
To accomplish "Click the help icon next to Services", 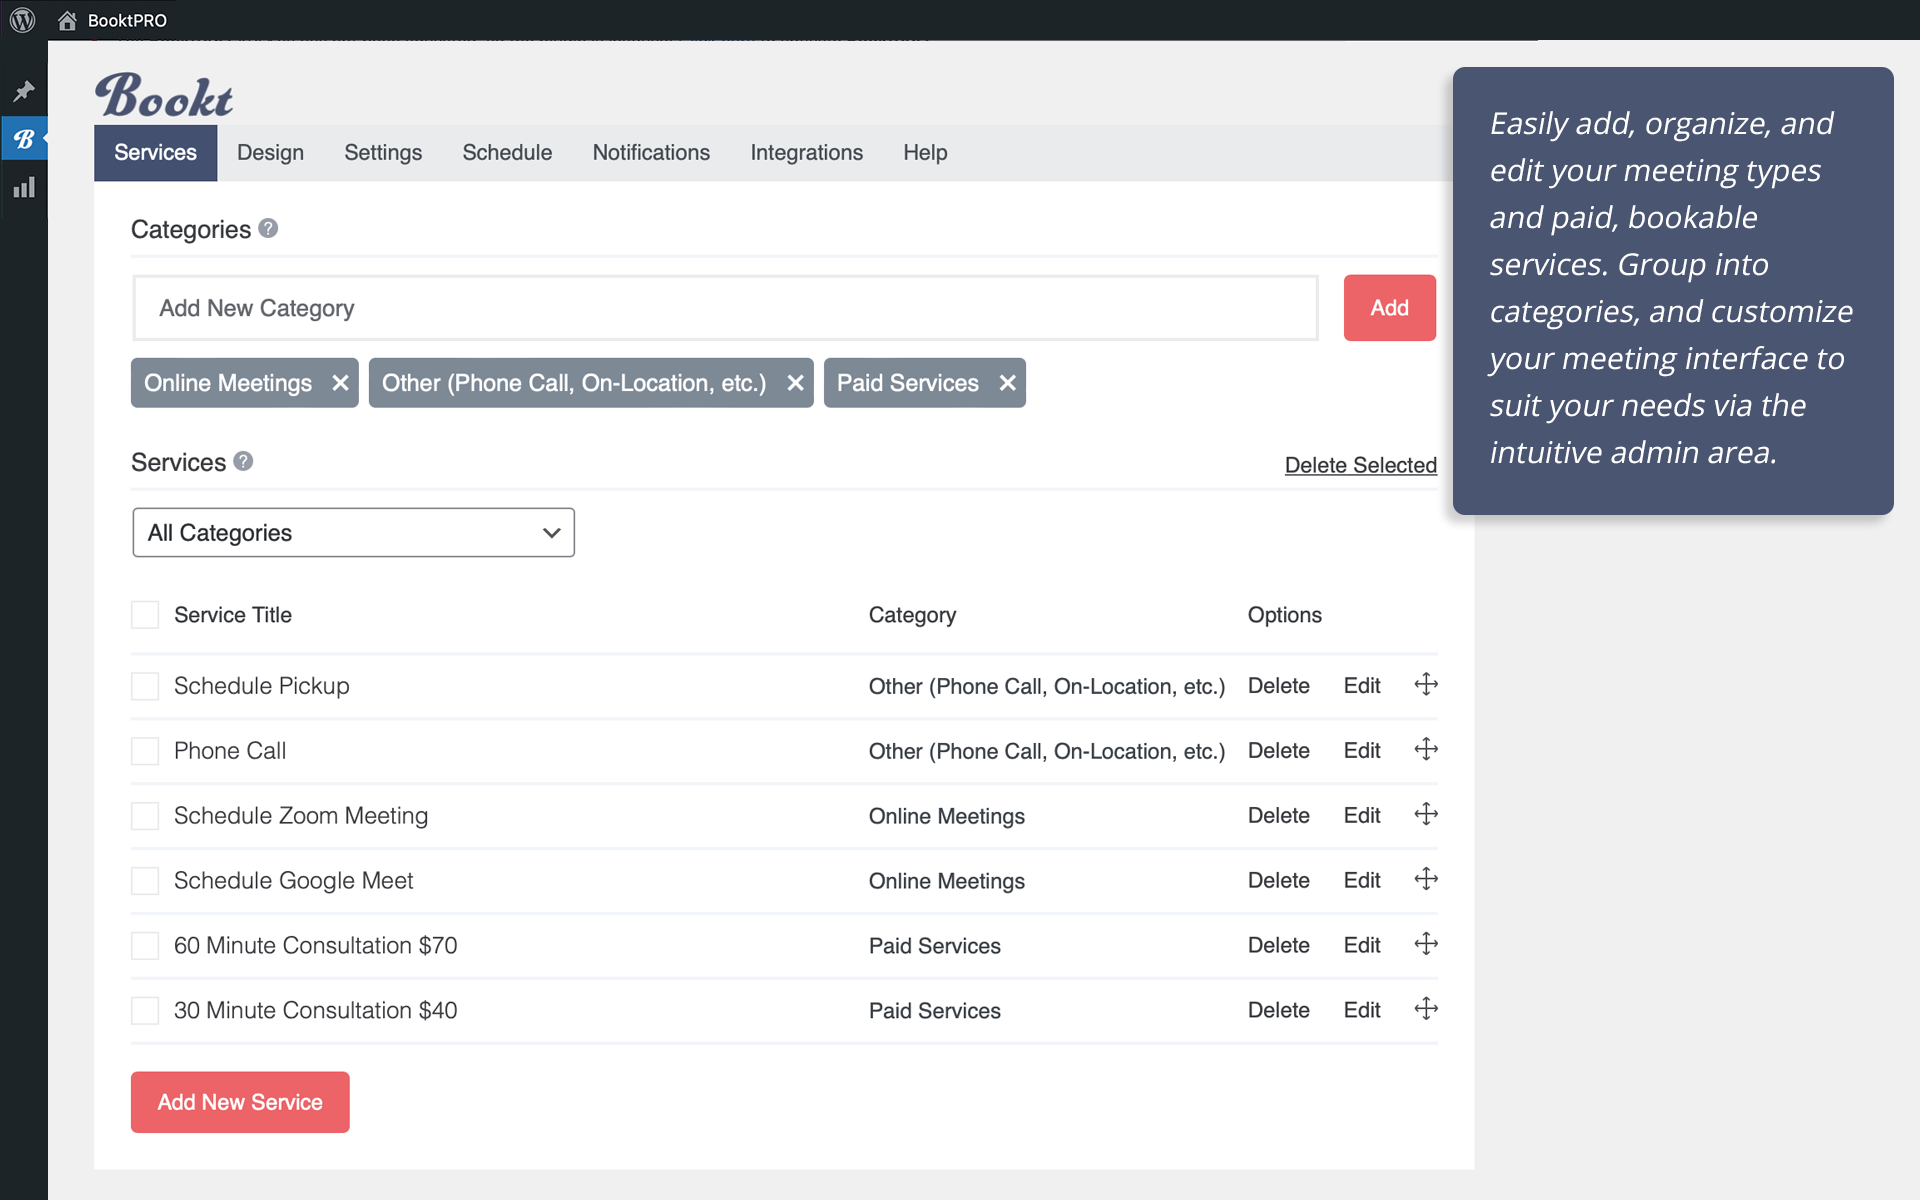I will 242,461.
